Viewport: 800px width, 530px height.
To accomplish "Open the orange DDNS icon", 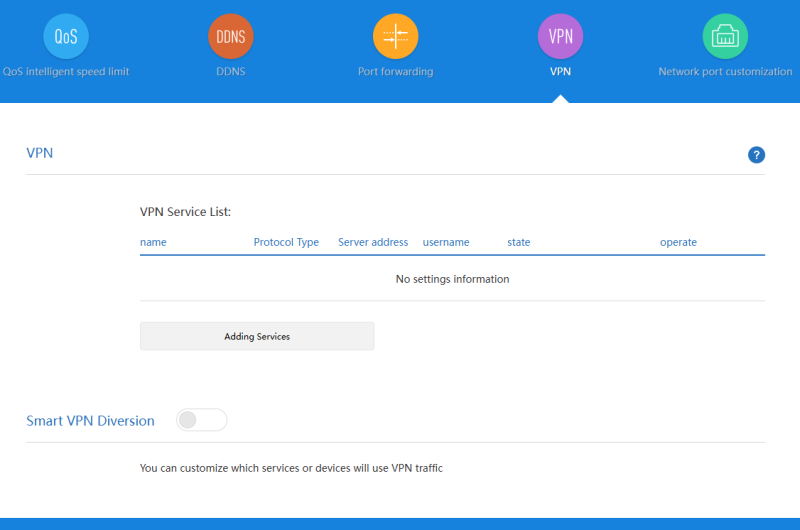I will click(231, 36).
